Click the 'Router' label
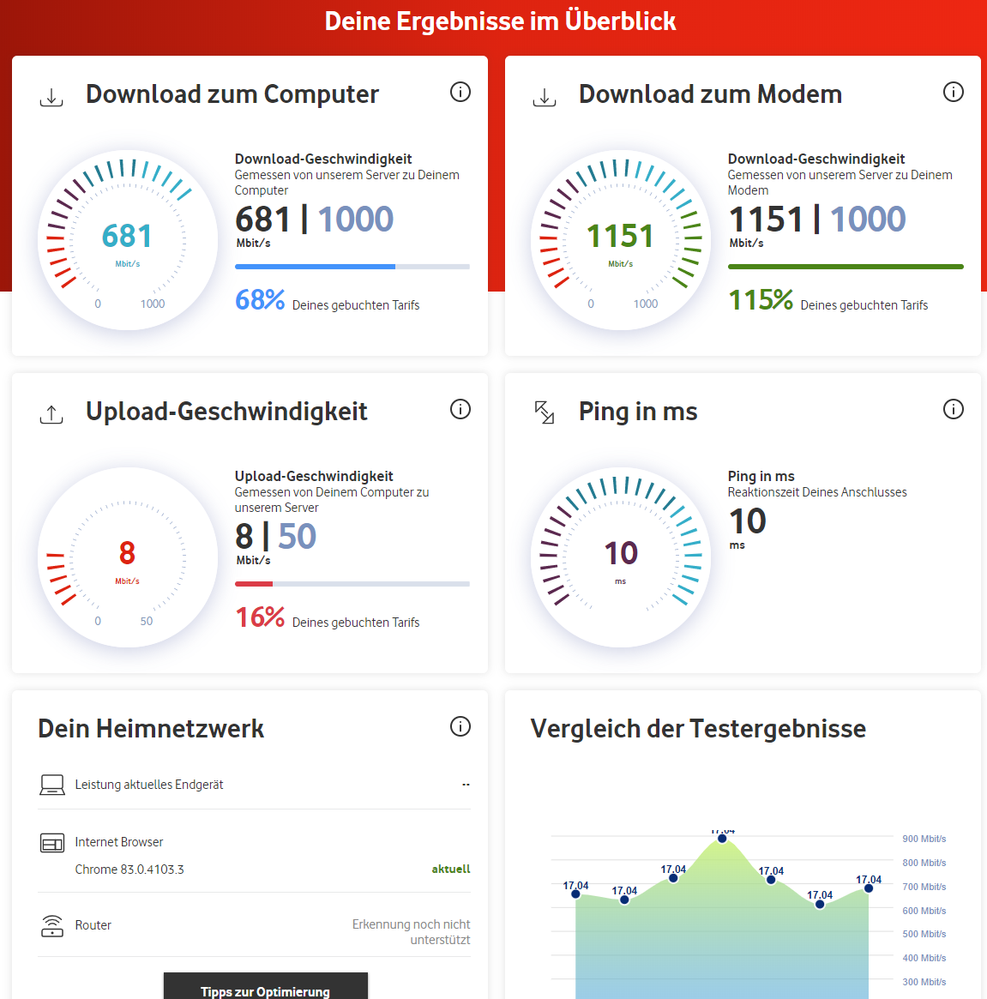 click(93, 925)
